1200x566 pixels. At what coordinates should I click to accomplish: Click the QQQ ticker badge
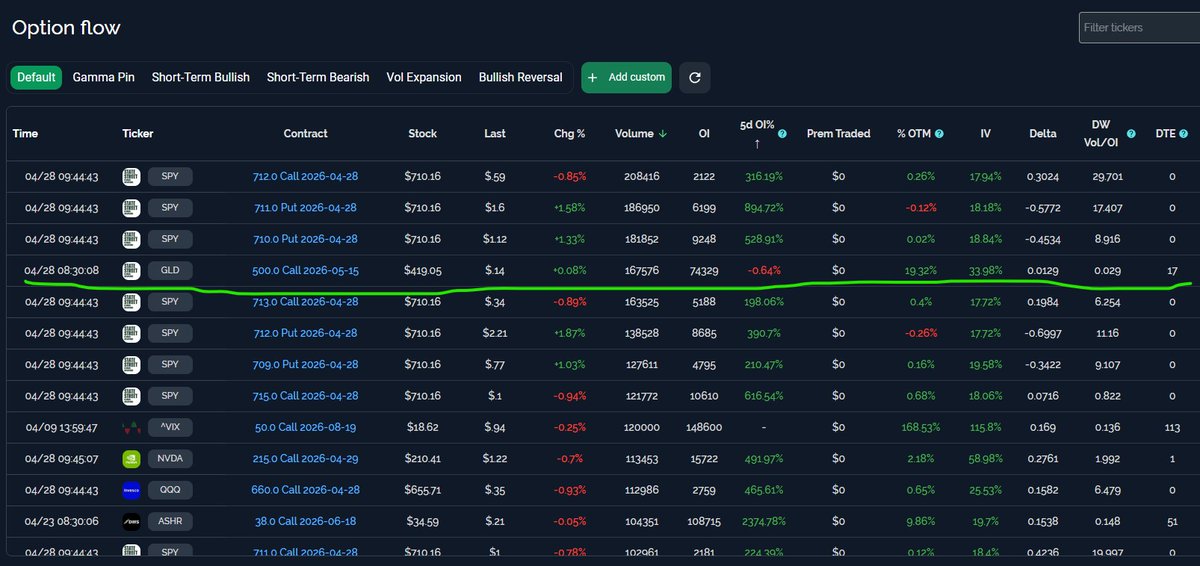coord(170,490)
